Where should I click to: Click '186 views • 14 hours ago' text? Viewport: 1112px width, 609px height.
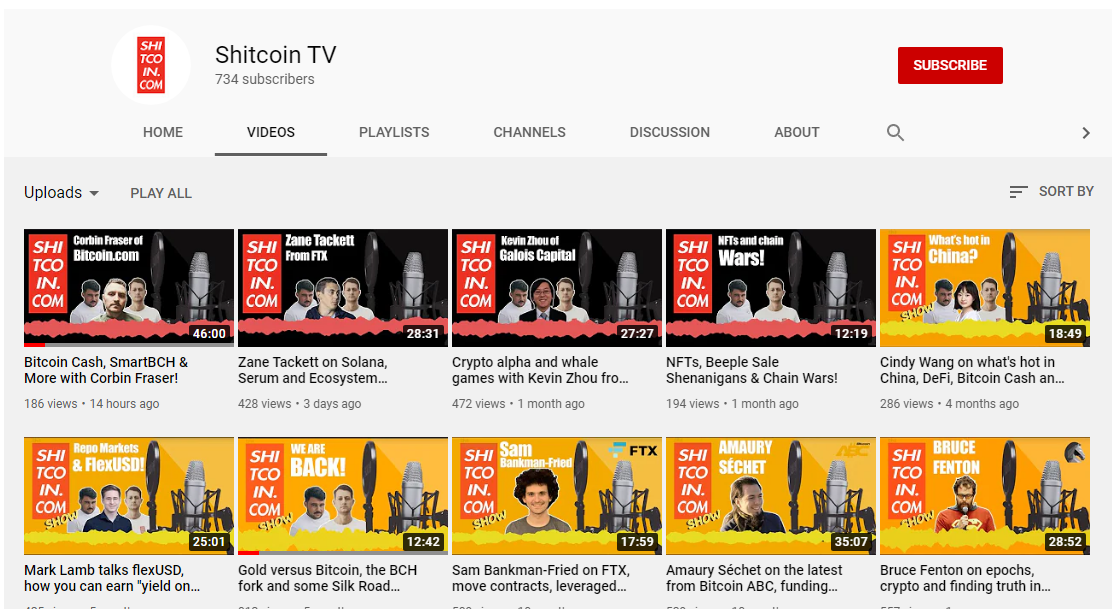click(x=91, y=403)
